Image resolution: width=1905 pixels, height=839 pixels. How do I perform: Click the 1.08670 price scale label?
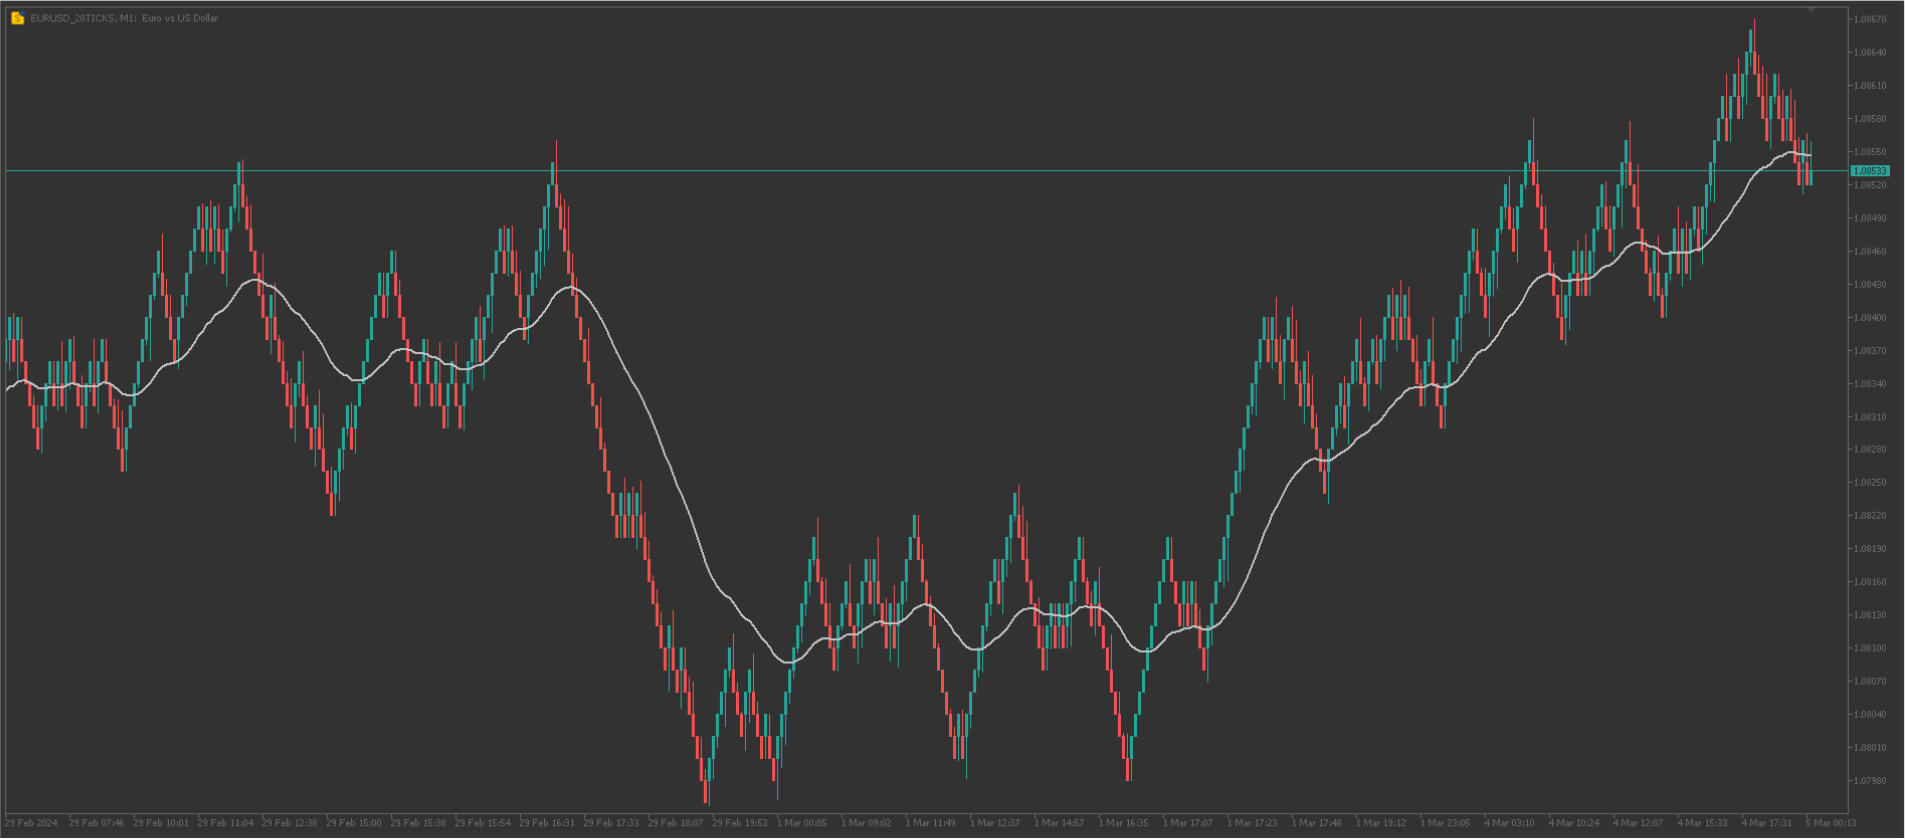(x=1870, y=19)
